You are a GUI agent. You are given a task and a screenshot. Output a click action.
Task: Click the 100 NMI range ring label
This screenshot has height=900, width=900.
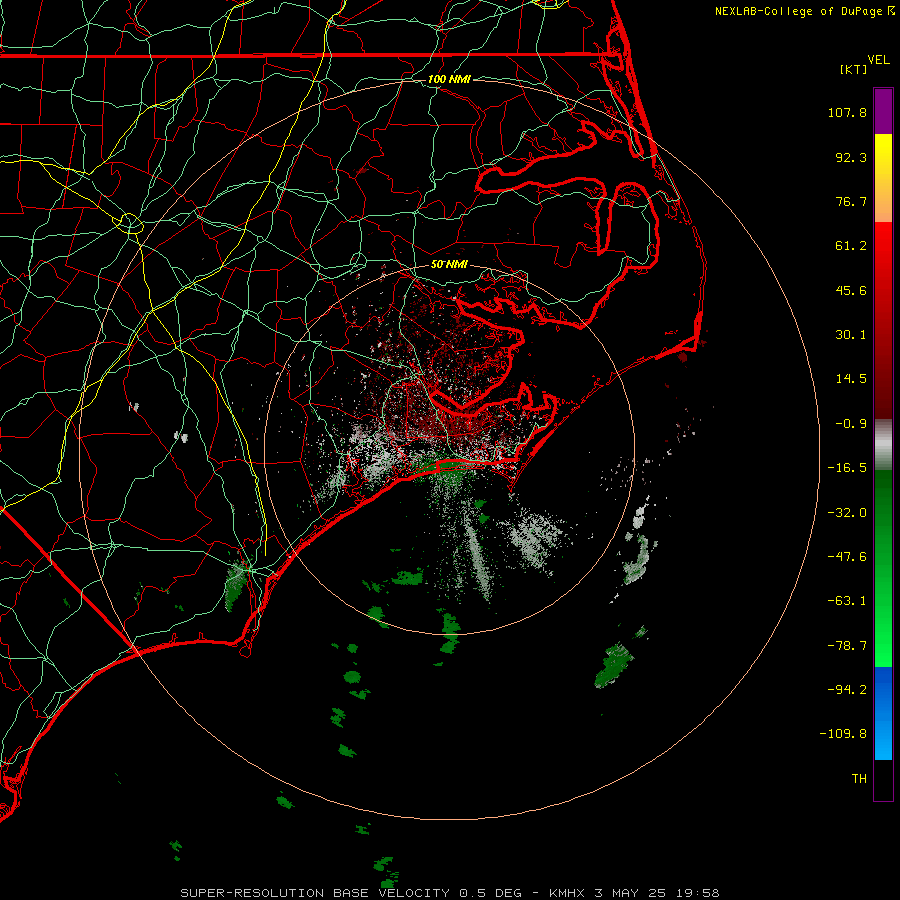pos(449,79)
